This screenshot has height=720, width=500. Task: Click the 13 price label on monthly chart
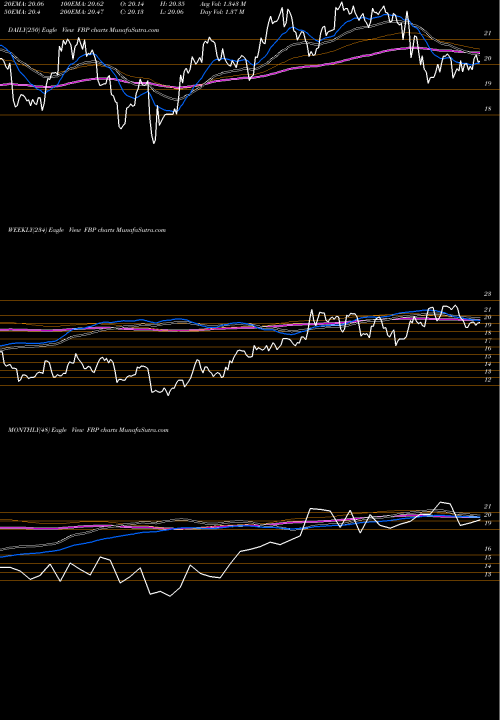(x=488, y=574)
